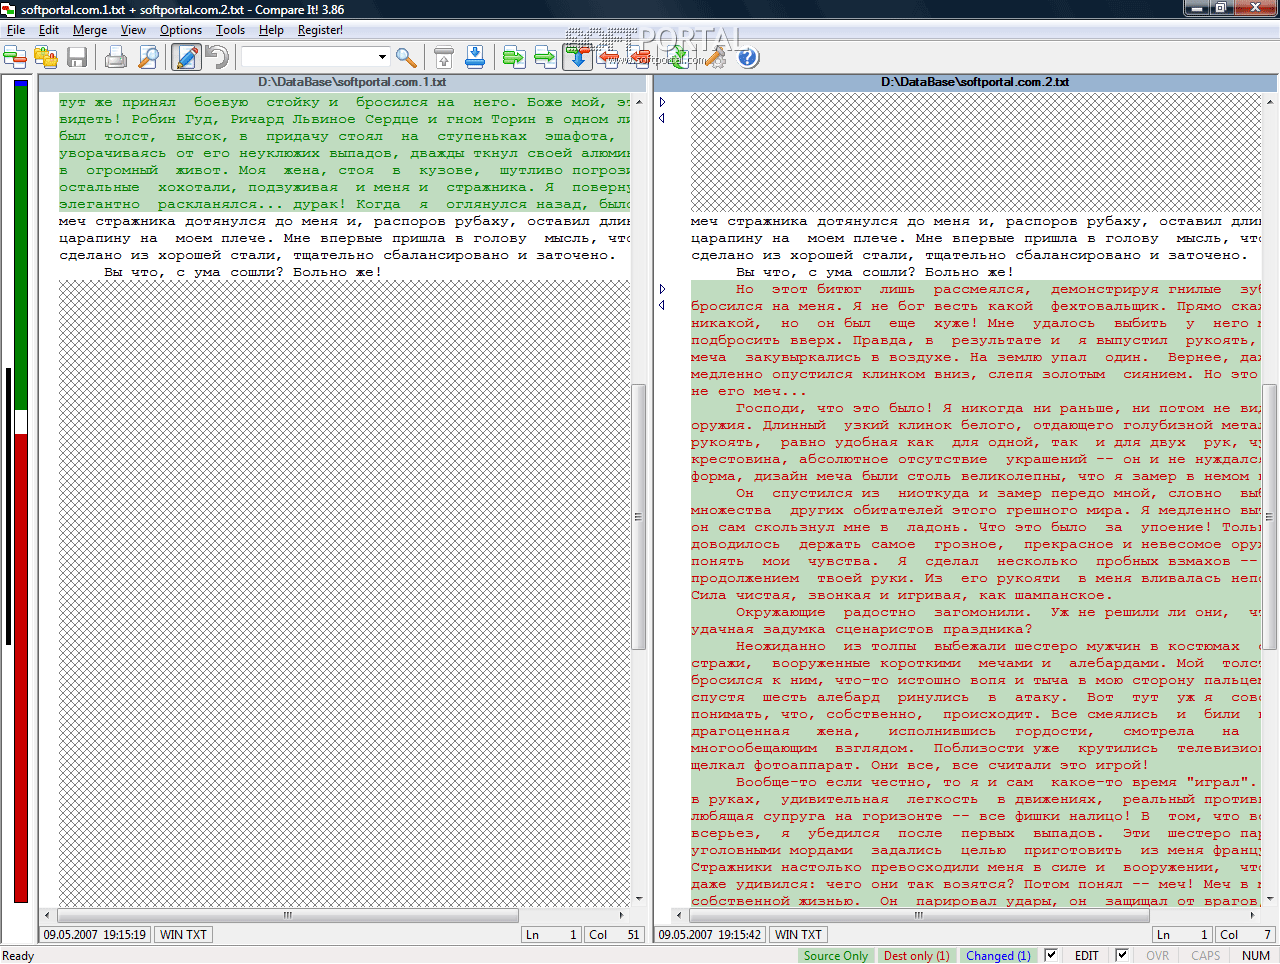
Task: Click the left pane Ln 1 indicator
Action: coord(551,935)
